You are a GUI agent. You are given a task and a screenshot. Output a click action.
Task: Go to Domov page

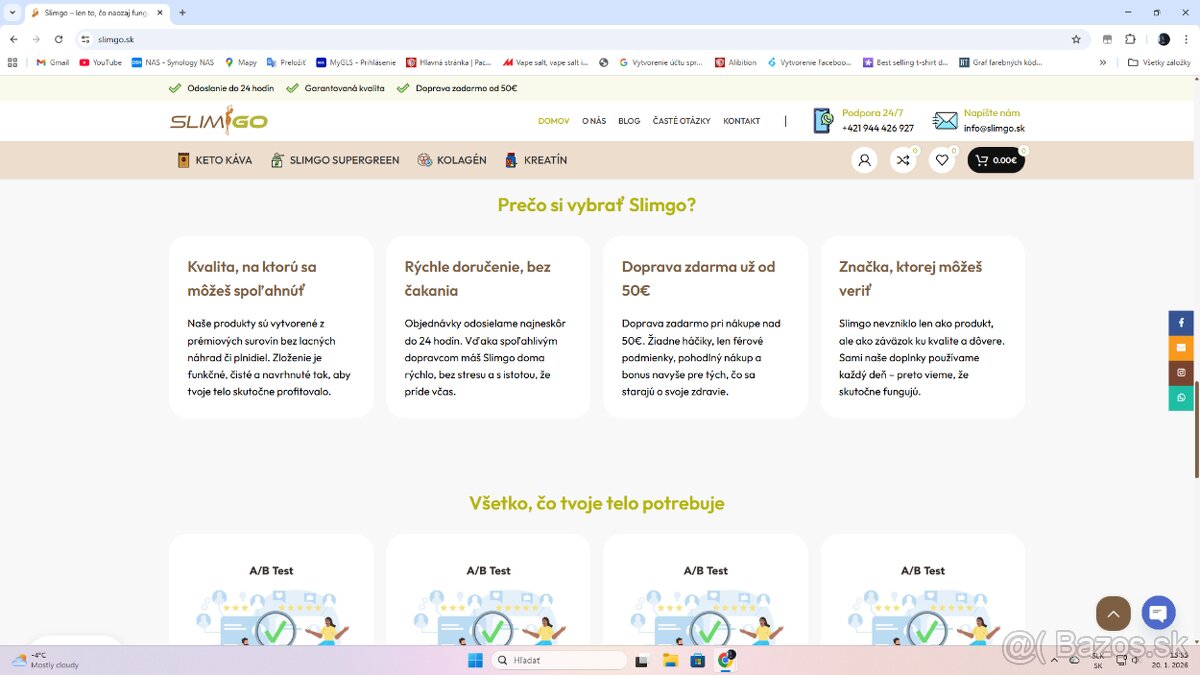(x=553, y=121)
